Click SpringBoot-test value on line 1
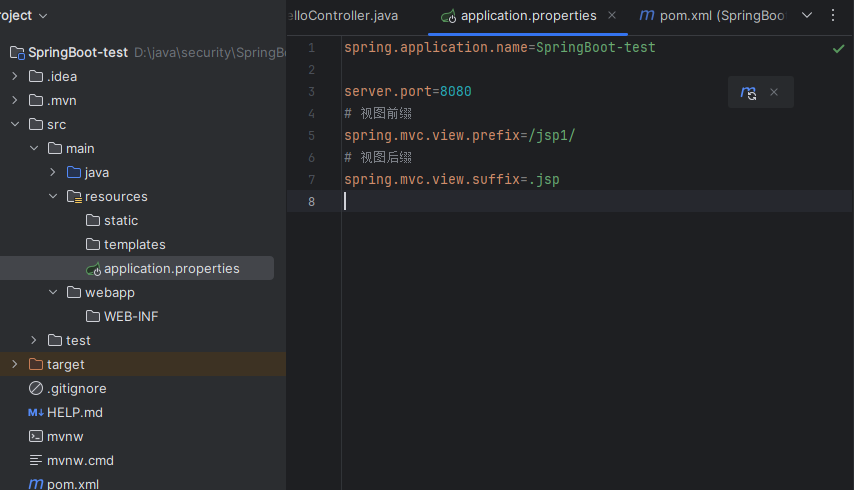The height and width of the screenshot is (490, 854). pyautogui.click(x=596, y=48)
